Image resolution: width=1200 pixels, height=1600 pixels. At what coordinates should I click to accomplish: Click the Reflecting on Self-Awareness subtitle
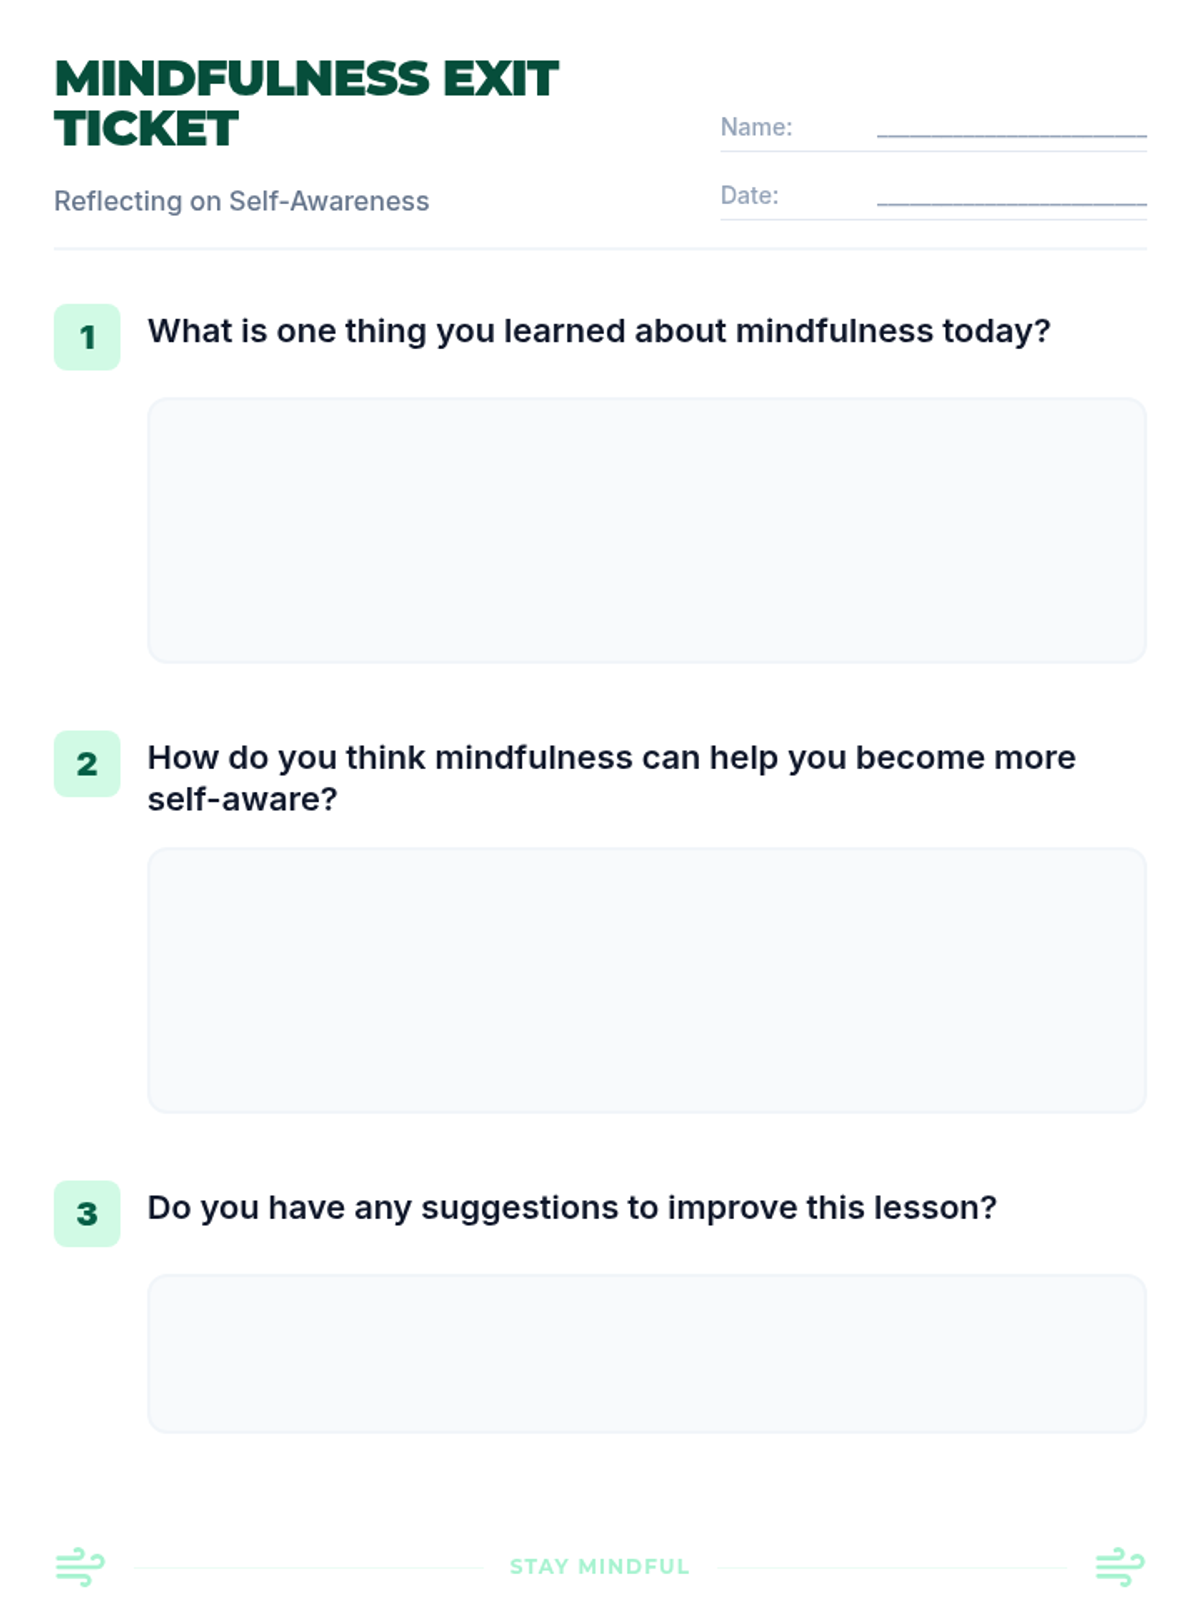[x=241, y=201]
